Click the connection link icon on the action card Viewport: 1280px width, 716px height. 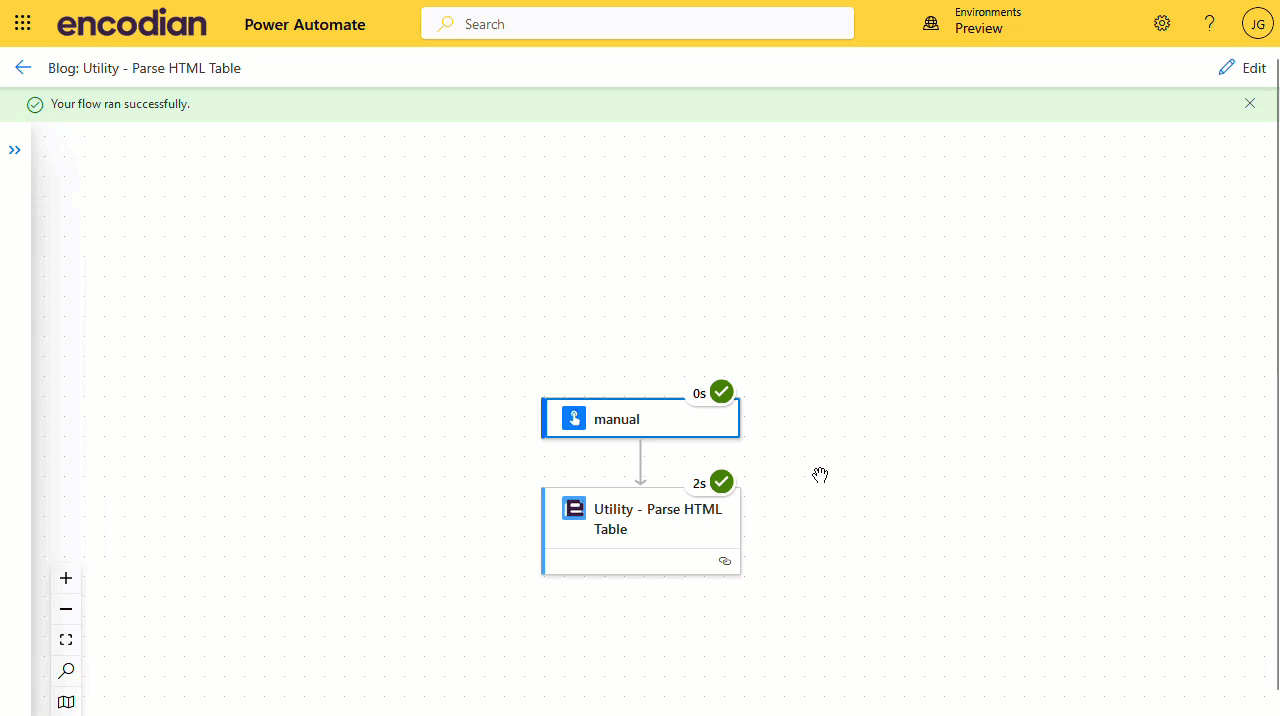click(x=725, y=562)
